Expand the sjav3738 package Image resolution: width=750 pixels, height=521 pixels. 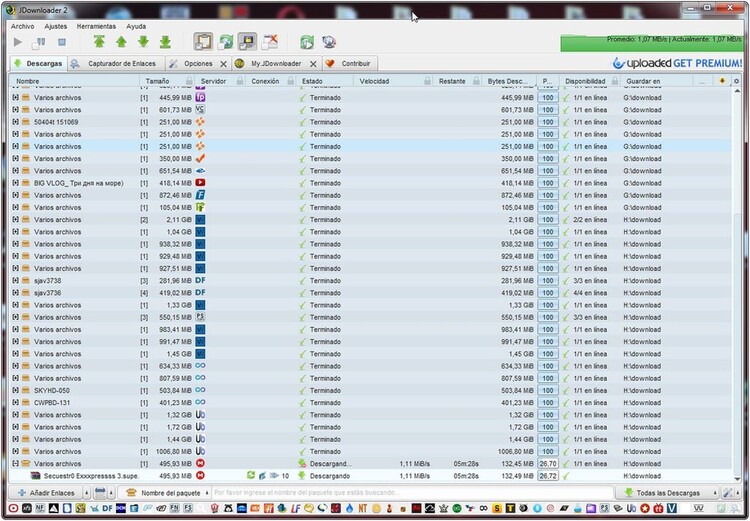tap(15, 281)
